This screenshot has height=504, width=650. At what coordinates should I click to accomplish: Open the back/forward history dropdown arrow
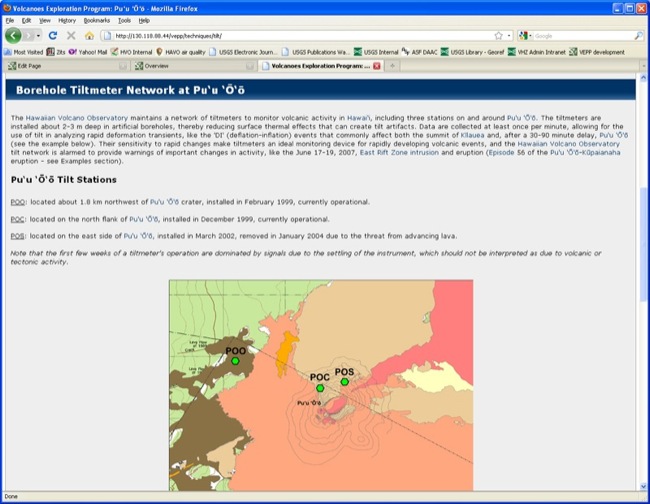pyautogui.click(x=38, y=36)
